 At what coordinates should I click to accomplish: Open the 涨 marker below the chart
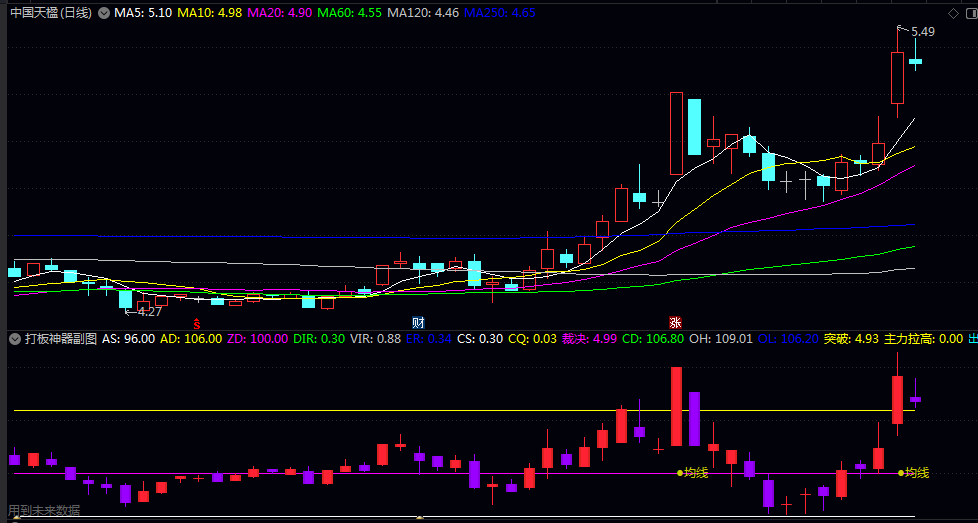(675, 323)
